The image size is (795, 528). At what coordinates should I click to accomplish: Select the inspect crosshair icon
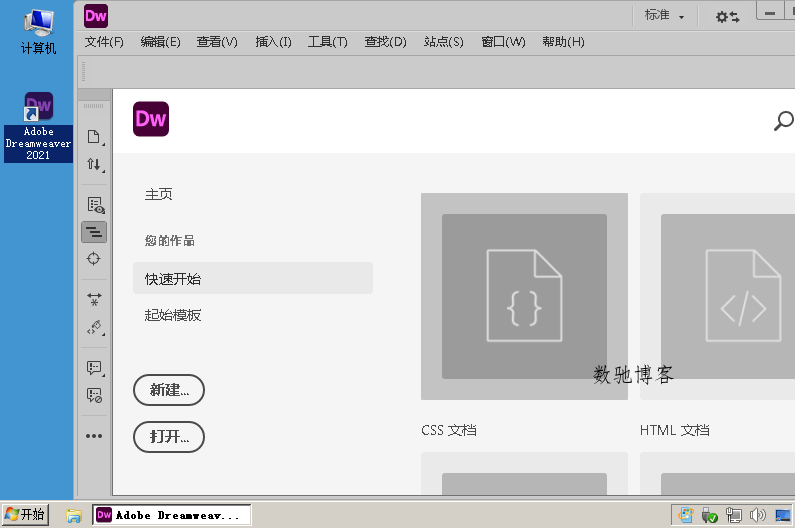click(x=94, y=259)
